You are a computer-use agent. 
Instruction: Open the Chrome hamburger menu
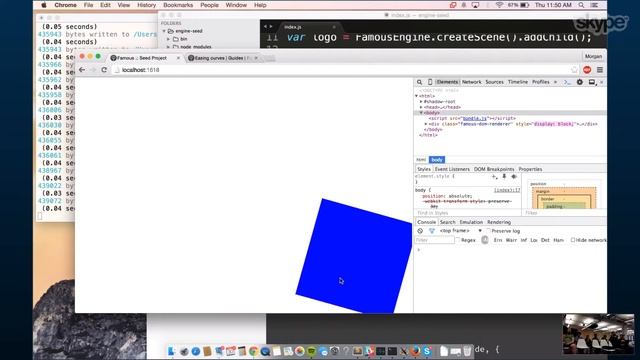pos(600,70)
